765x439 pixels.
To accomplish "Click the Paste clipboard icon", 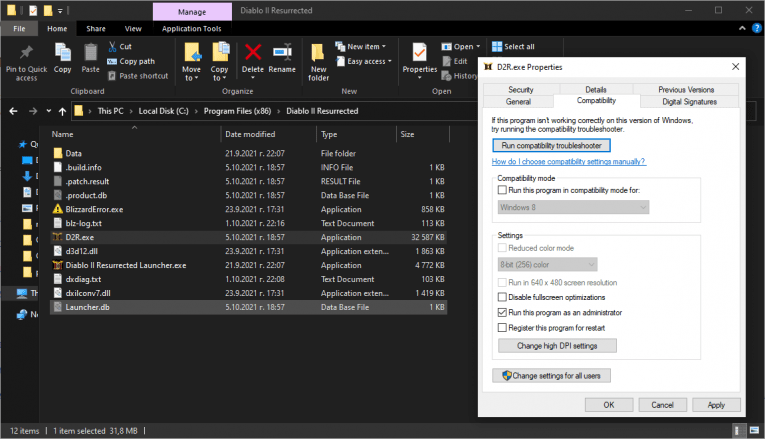I will pos(91,52).
